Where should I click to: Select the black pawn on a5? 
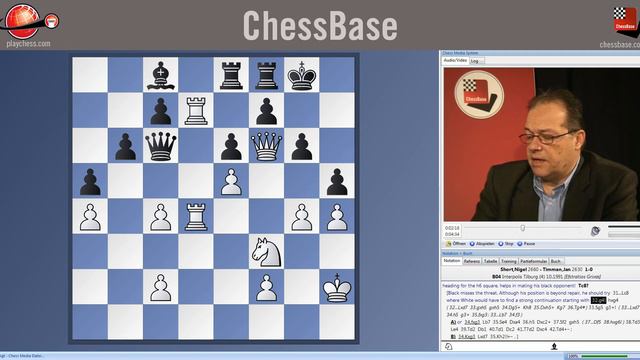pyautogui.click(x=90, y=181)
